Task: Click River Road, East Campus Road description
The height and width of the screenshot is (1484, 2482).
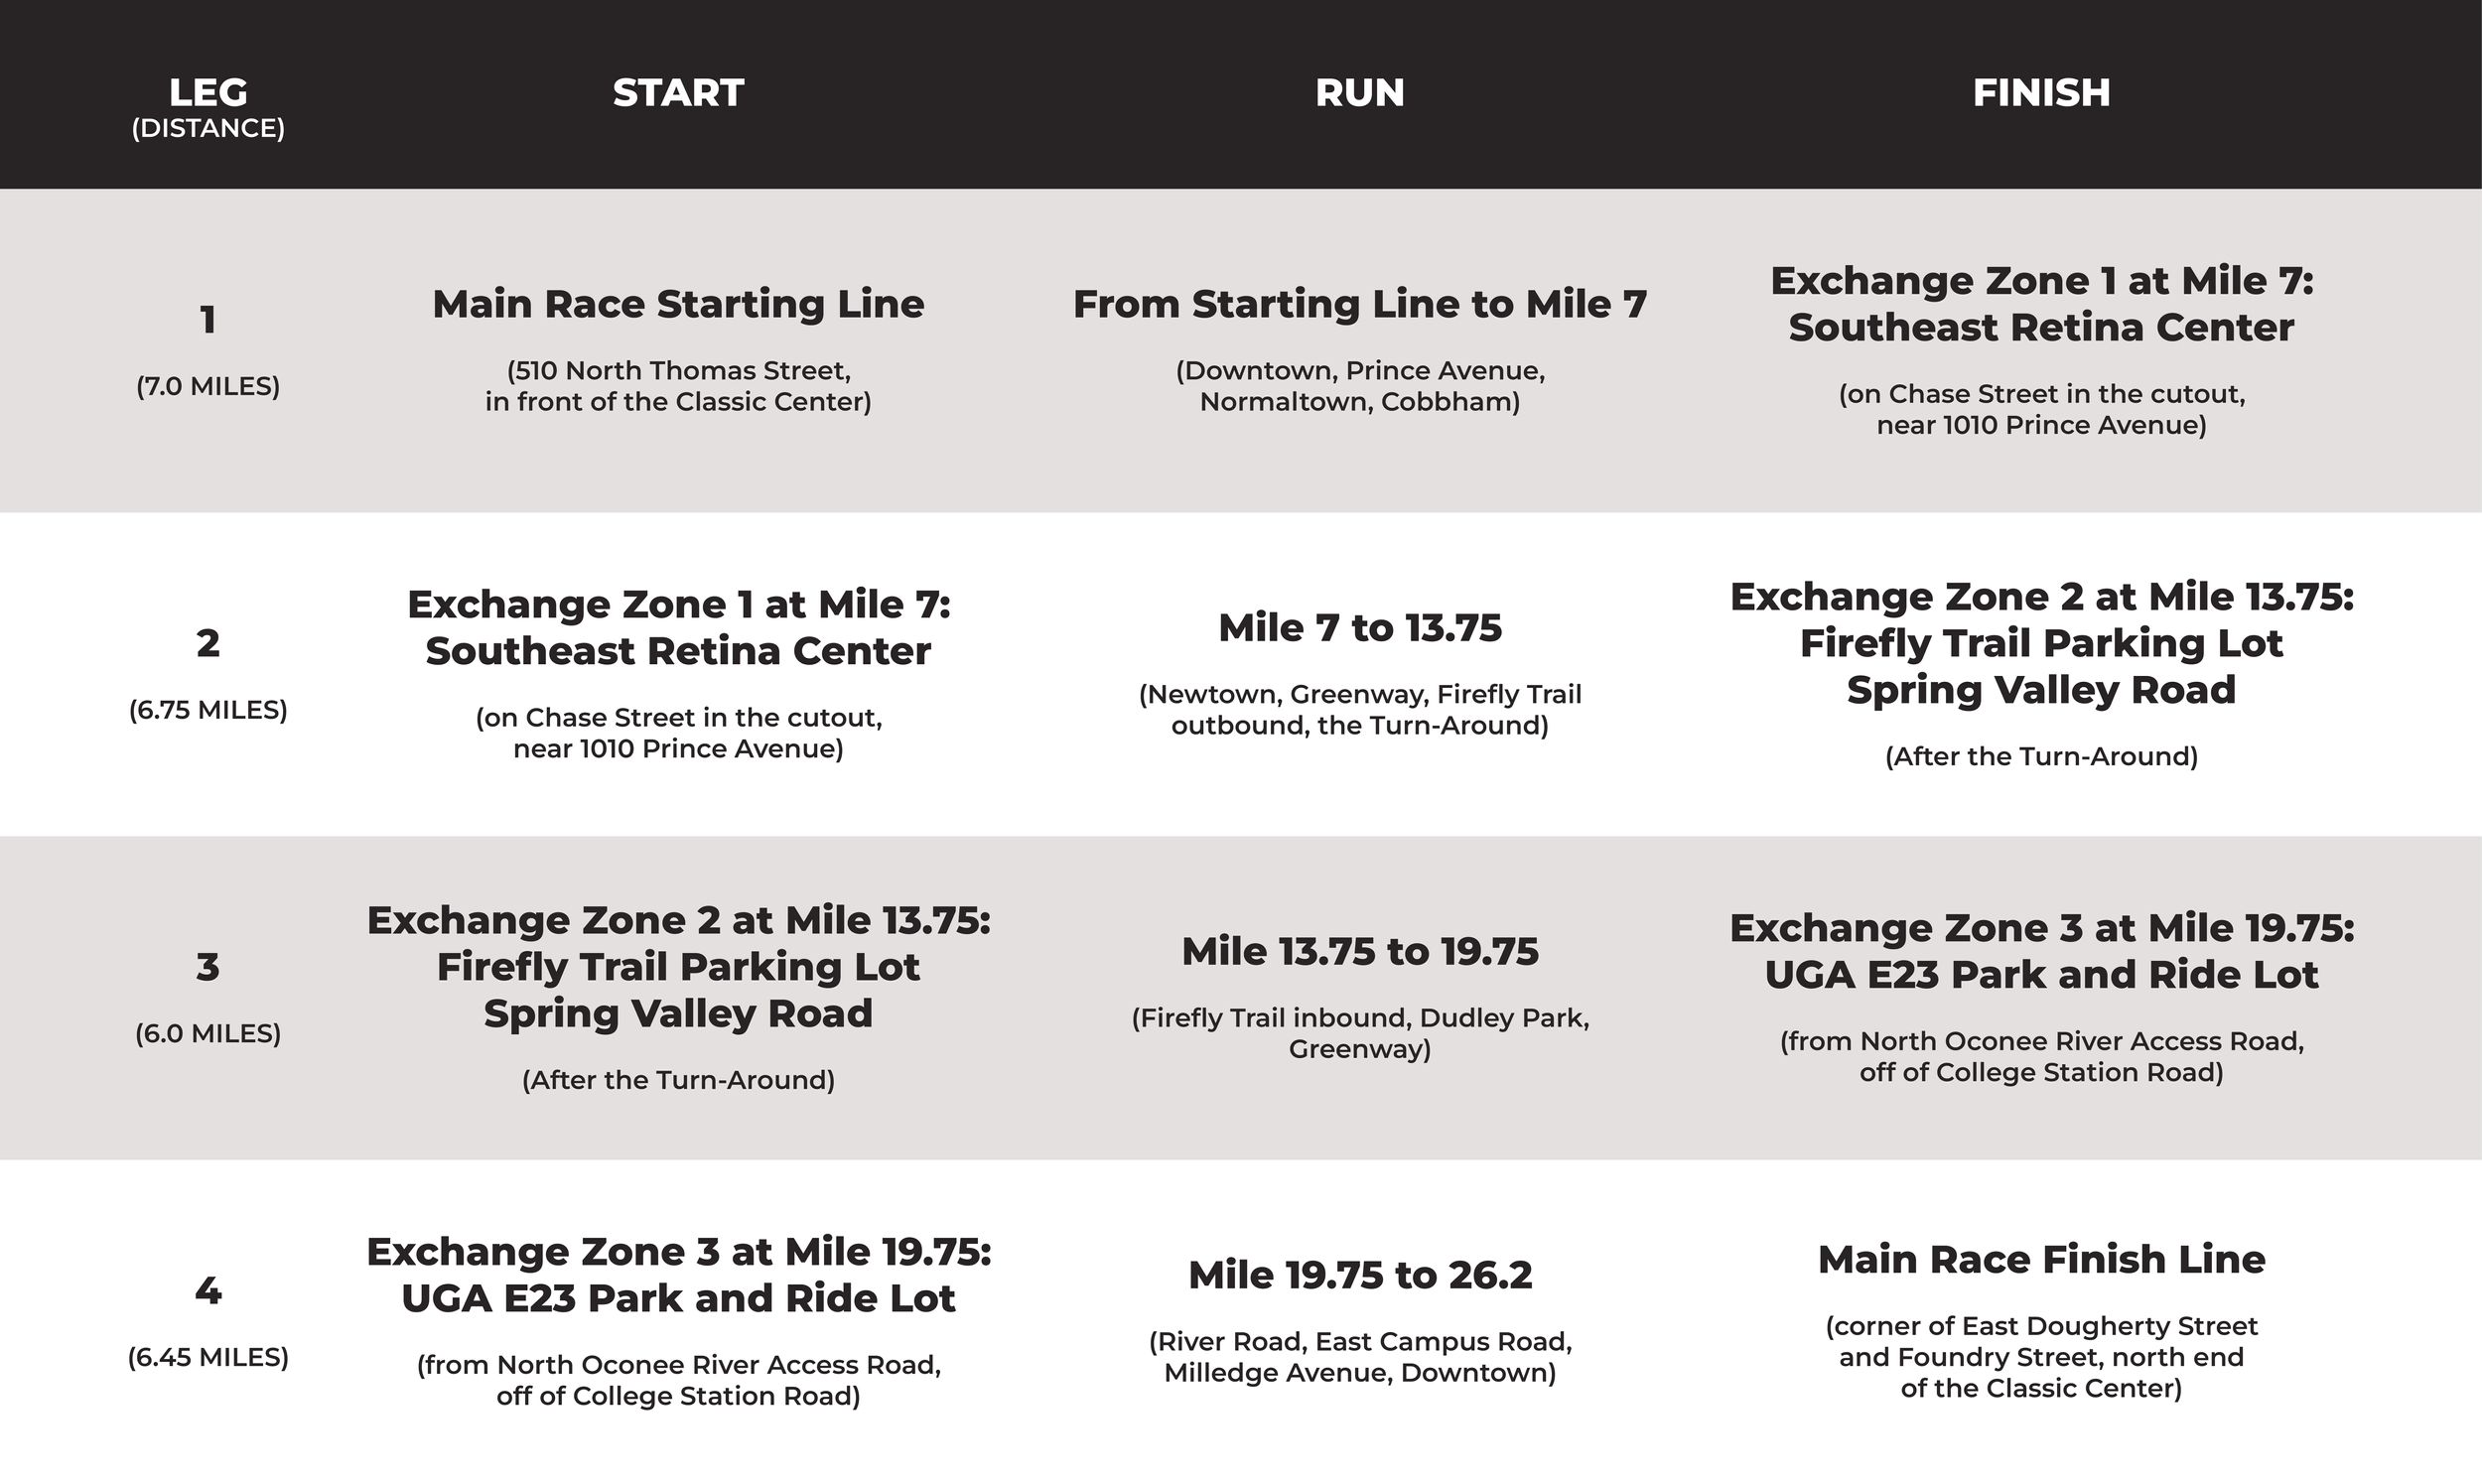Action: coord(1359,1357)
